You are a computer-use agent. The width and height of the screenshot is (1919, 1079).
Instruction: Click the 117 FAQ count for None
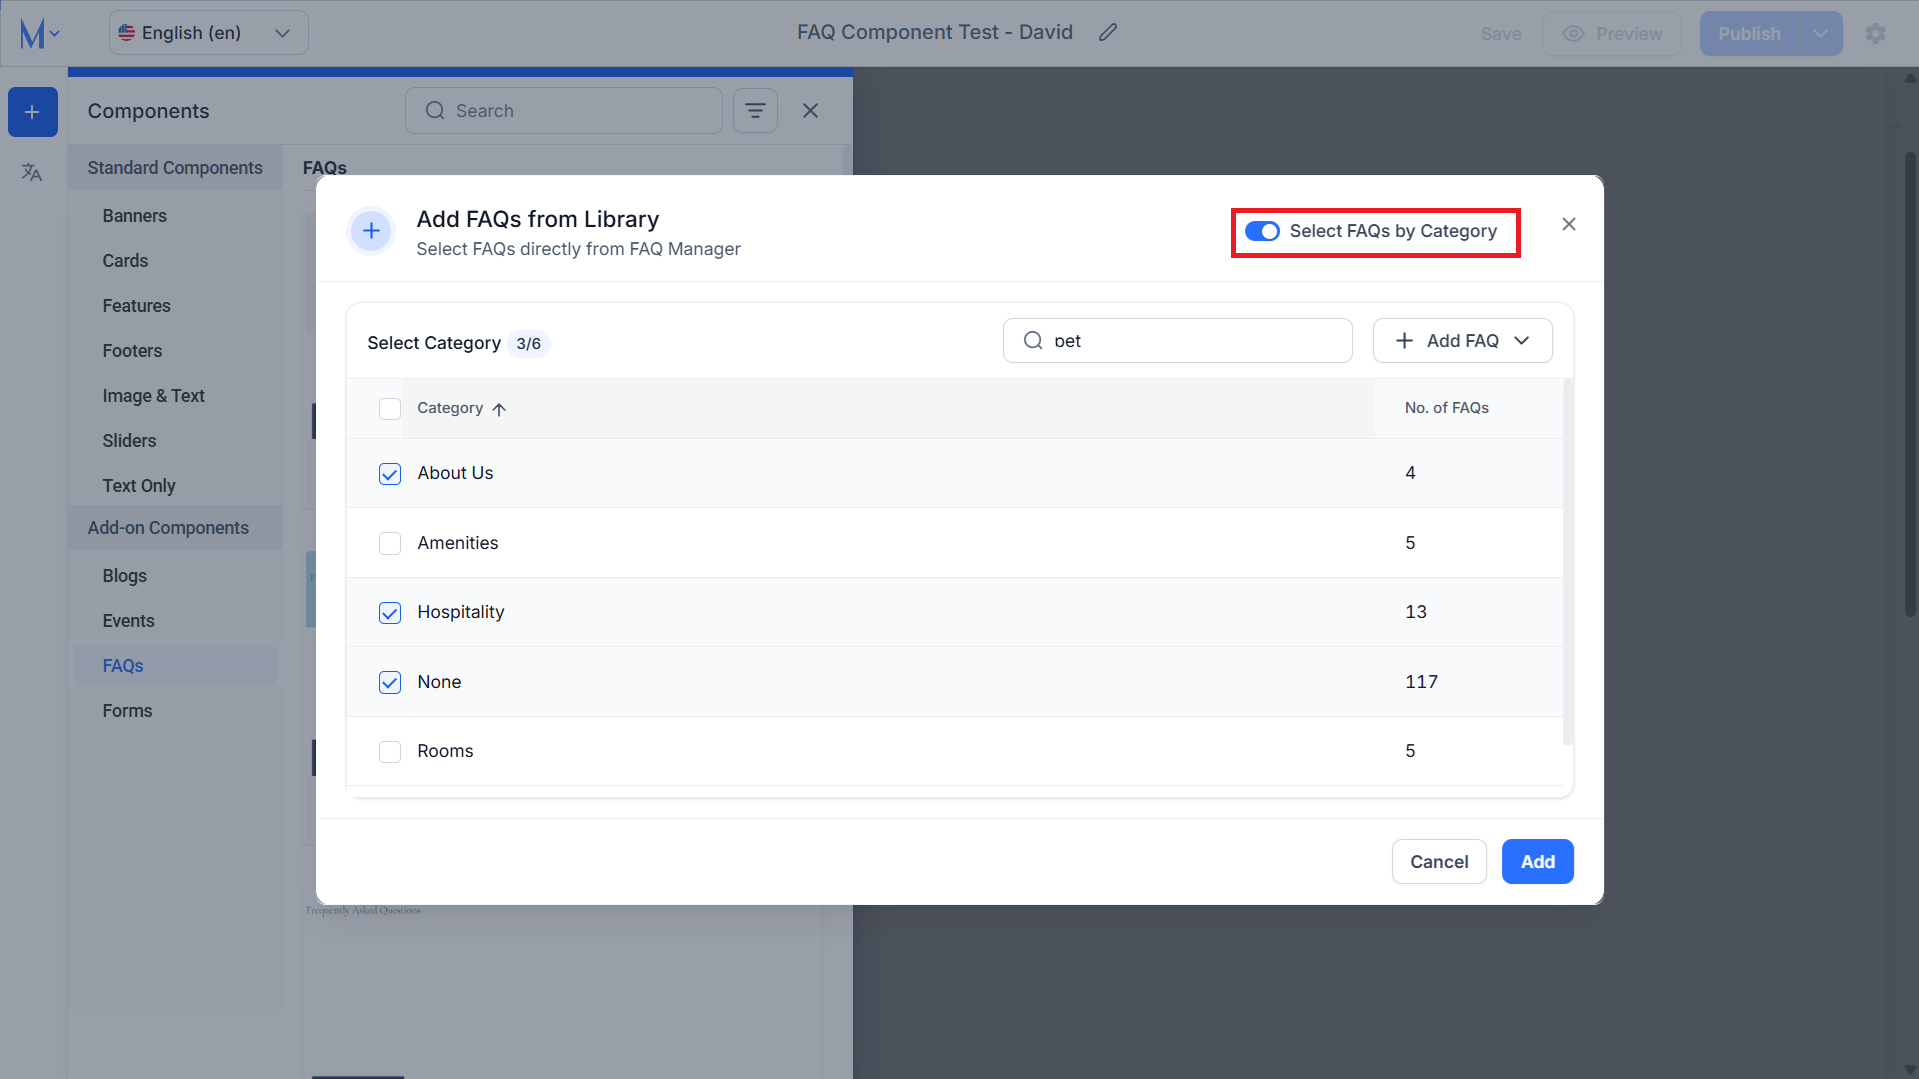(1421, 682)
